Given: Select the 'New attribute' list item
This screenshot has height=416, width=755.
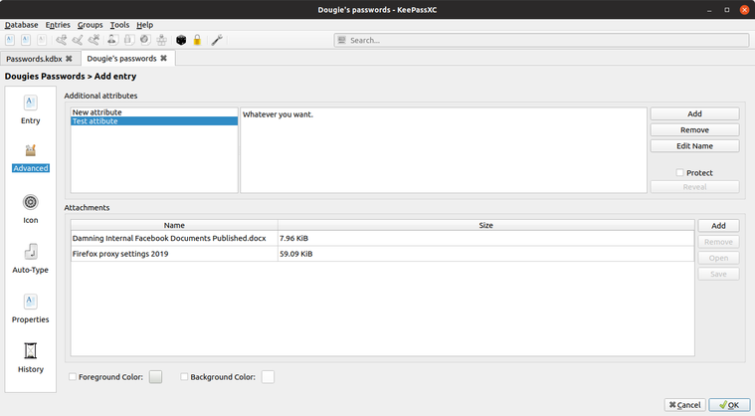Looking at the screenshot, I should [x=154, y=112].
